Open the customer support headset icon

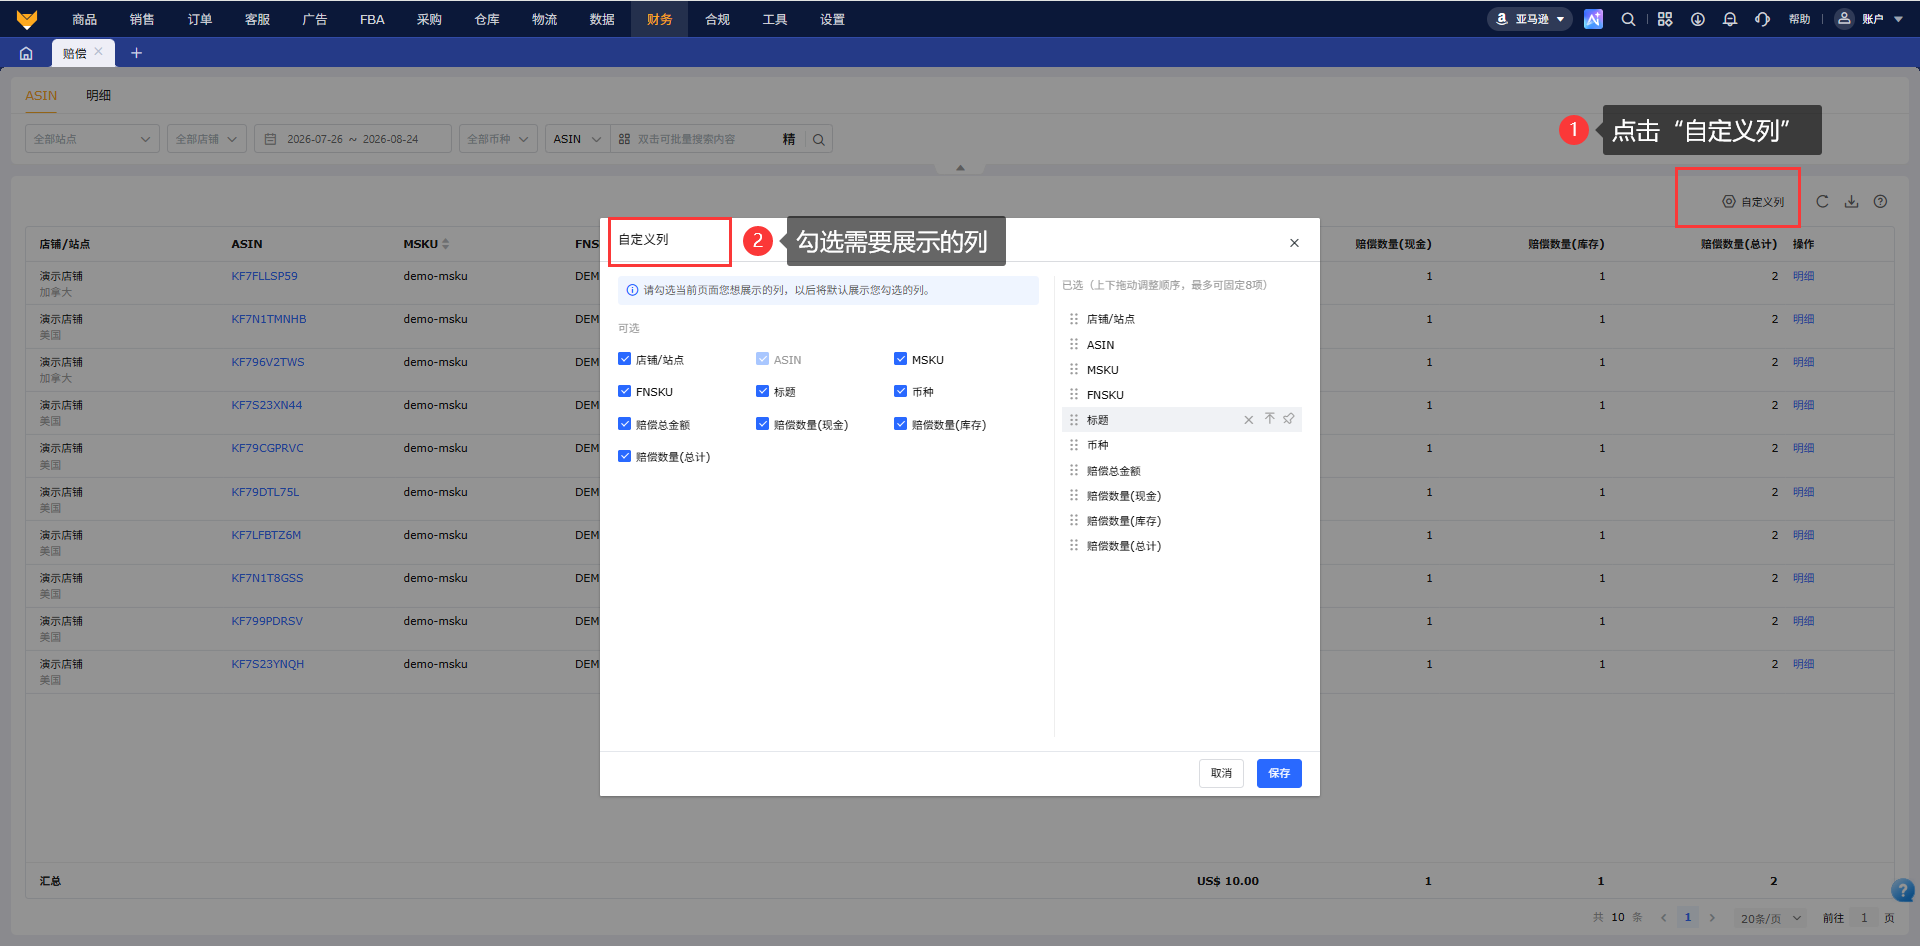[x=1762, y=19]
